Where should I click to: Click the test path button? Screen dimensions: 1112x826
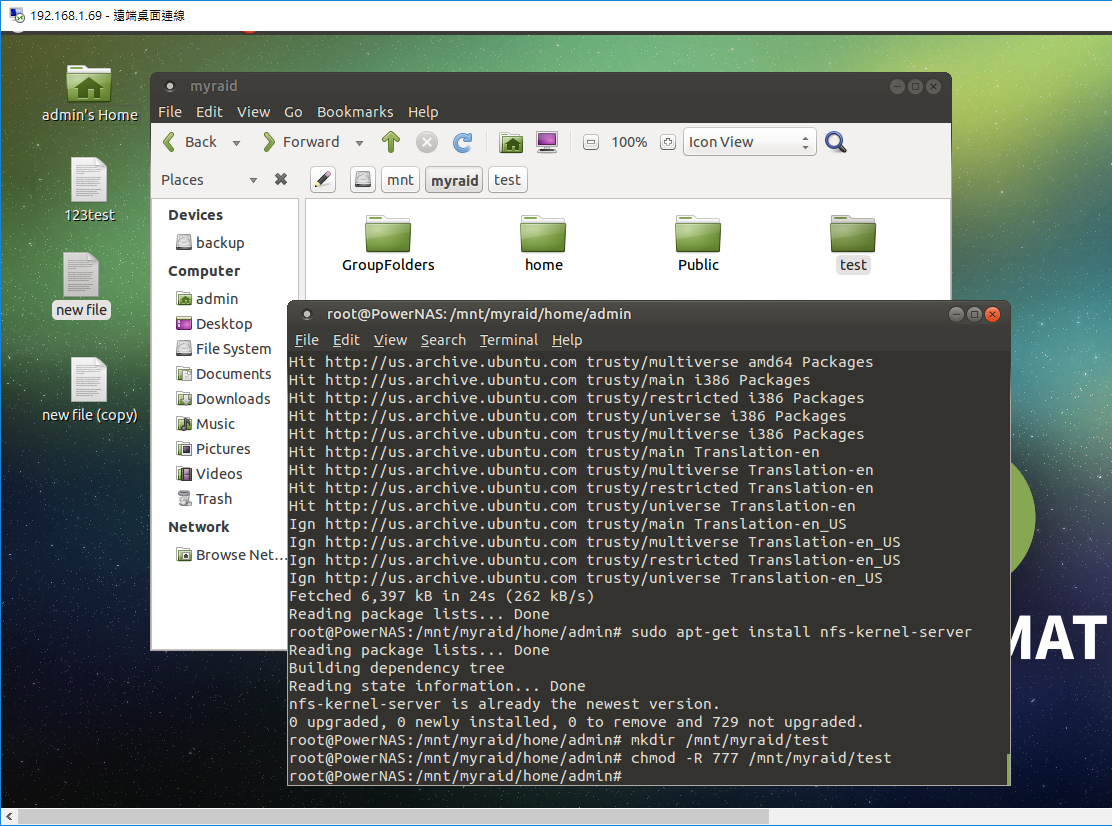507,180
